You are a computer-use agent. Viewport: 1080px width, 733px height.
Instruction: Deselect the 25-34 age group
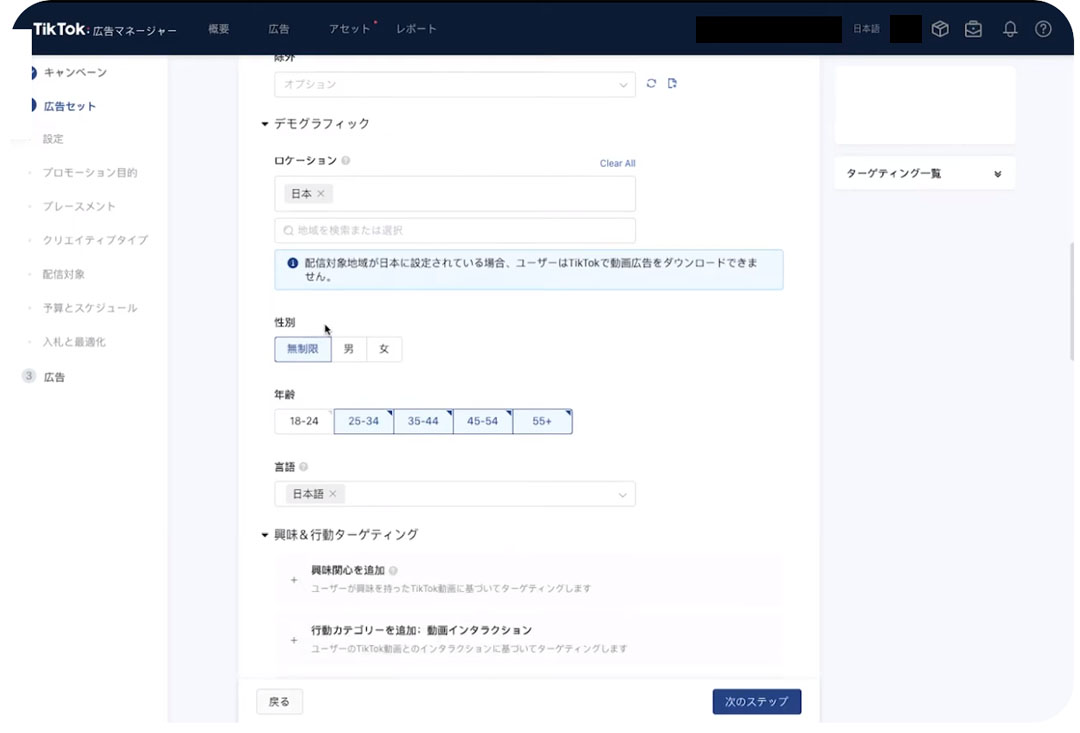[362, 421]
